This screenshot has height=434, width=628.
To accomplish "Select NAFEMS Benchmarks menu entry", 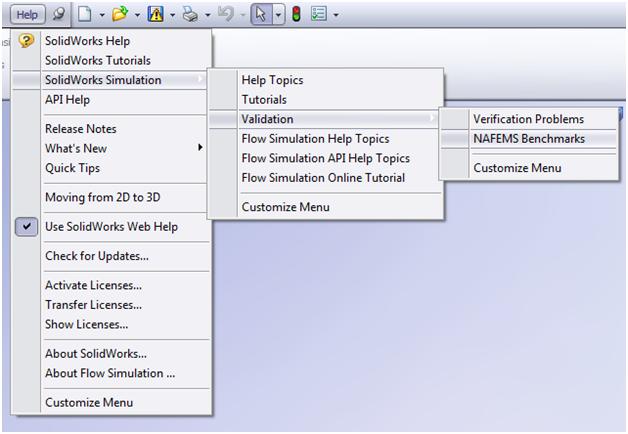I will 529,139.
